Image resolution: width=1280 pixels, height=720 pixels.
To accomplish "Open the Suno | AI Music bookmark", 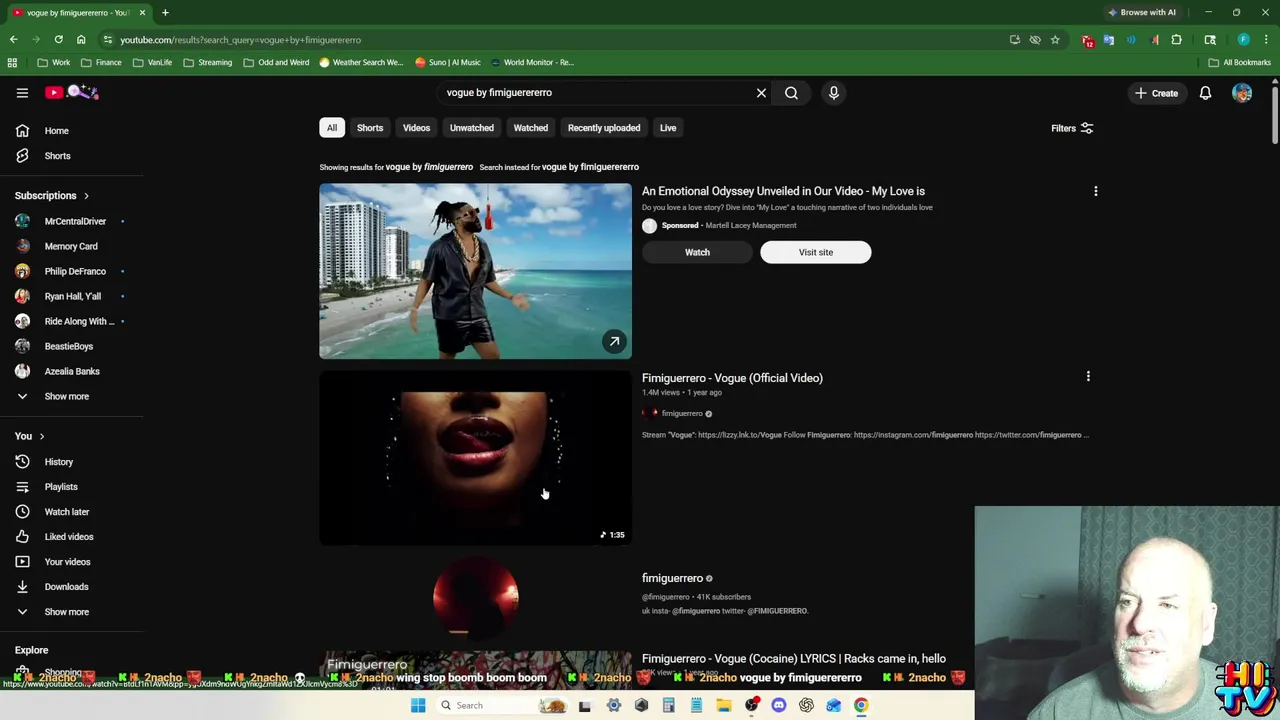I will point(448,62).
